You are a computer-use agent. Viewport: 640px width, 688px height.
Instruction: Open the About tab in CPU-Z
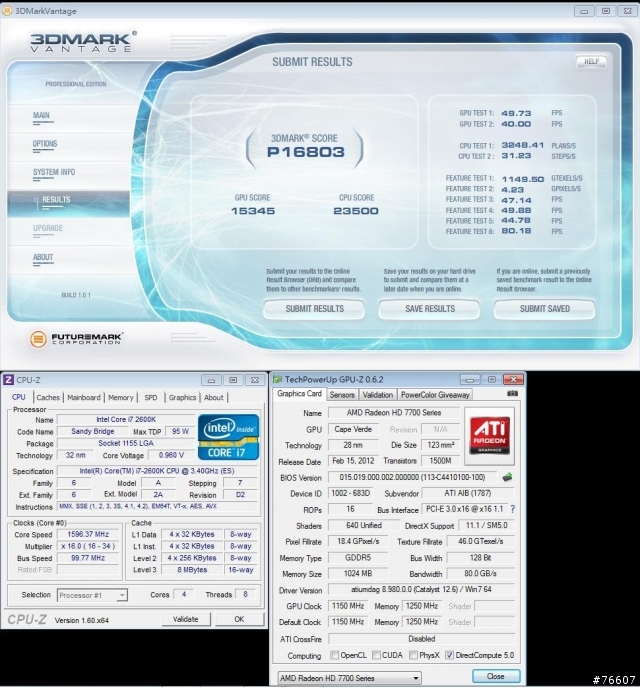pos(214,398)
